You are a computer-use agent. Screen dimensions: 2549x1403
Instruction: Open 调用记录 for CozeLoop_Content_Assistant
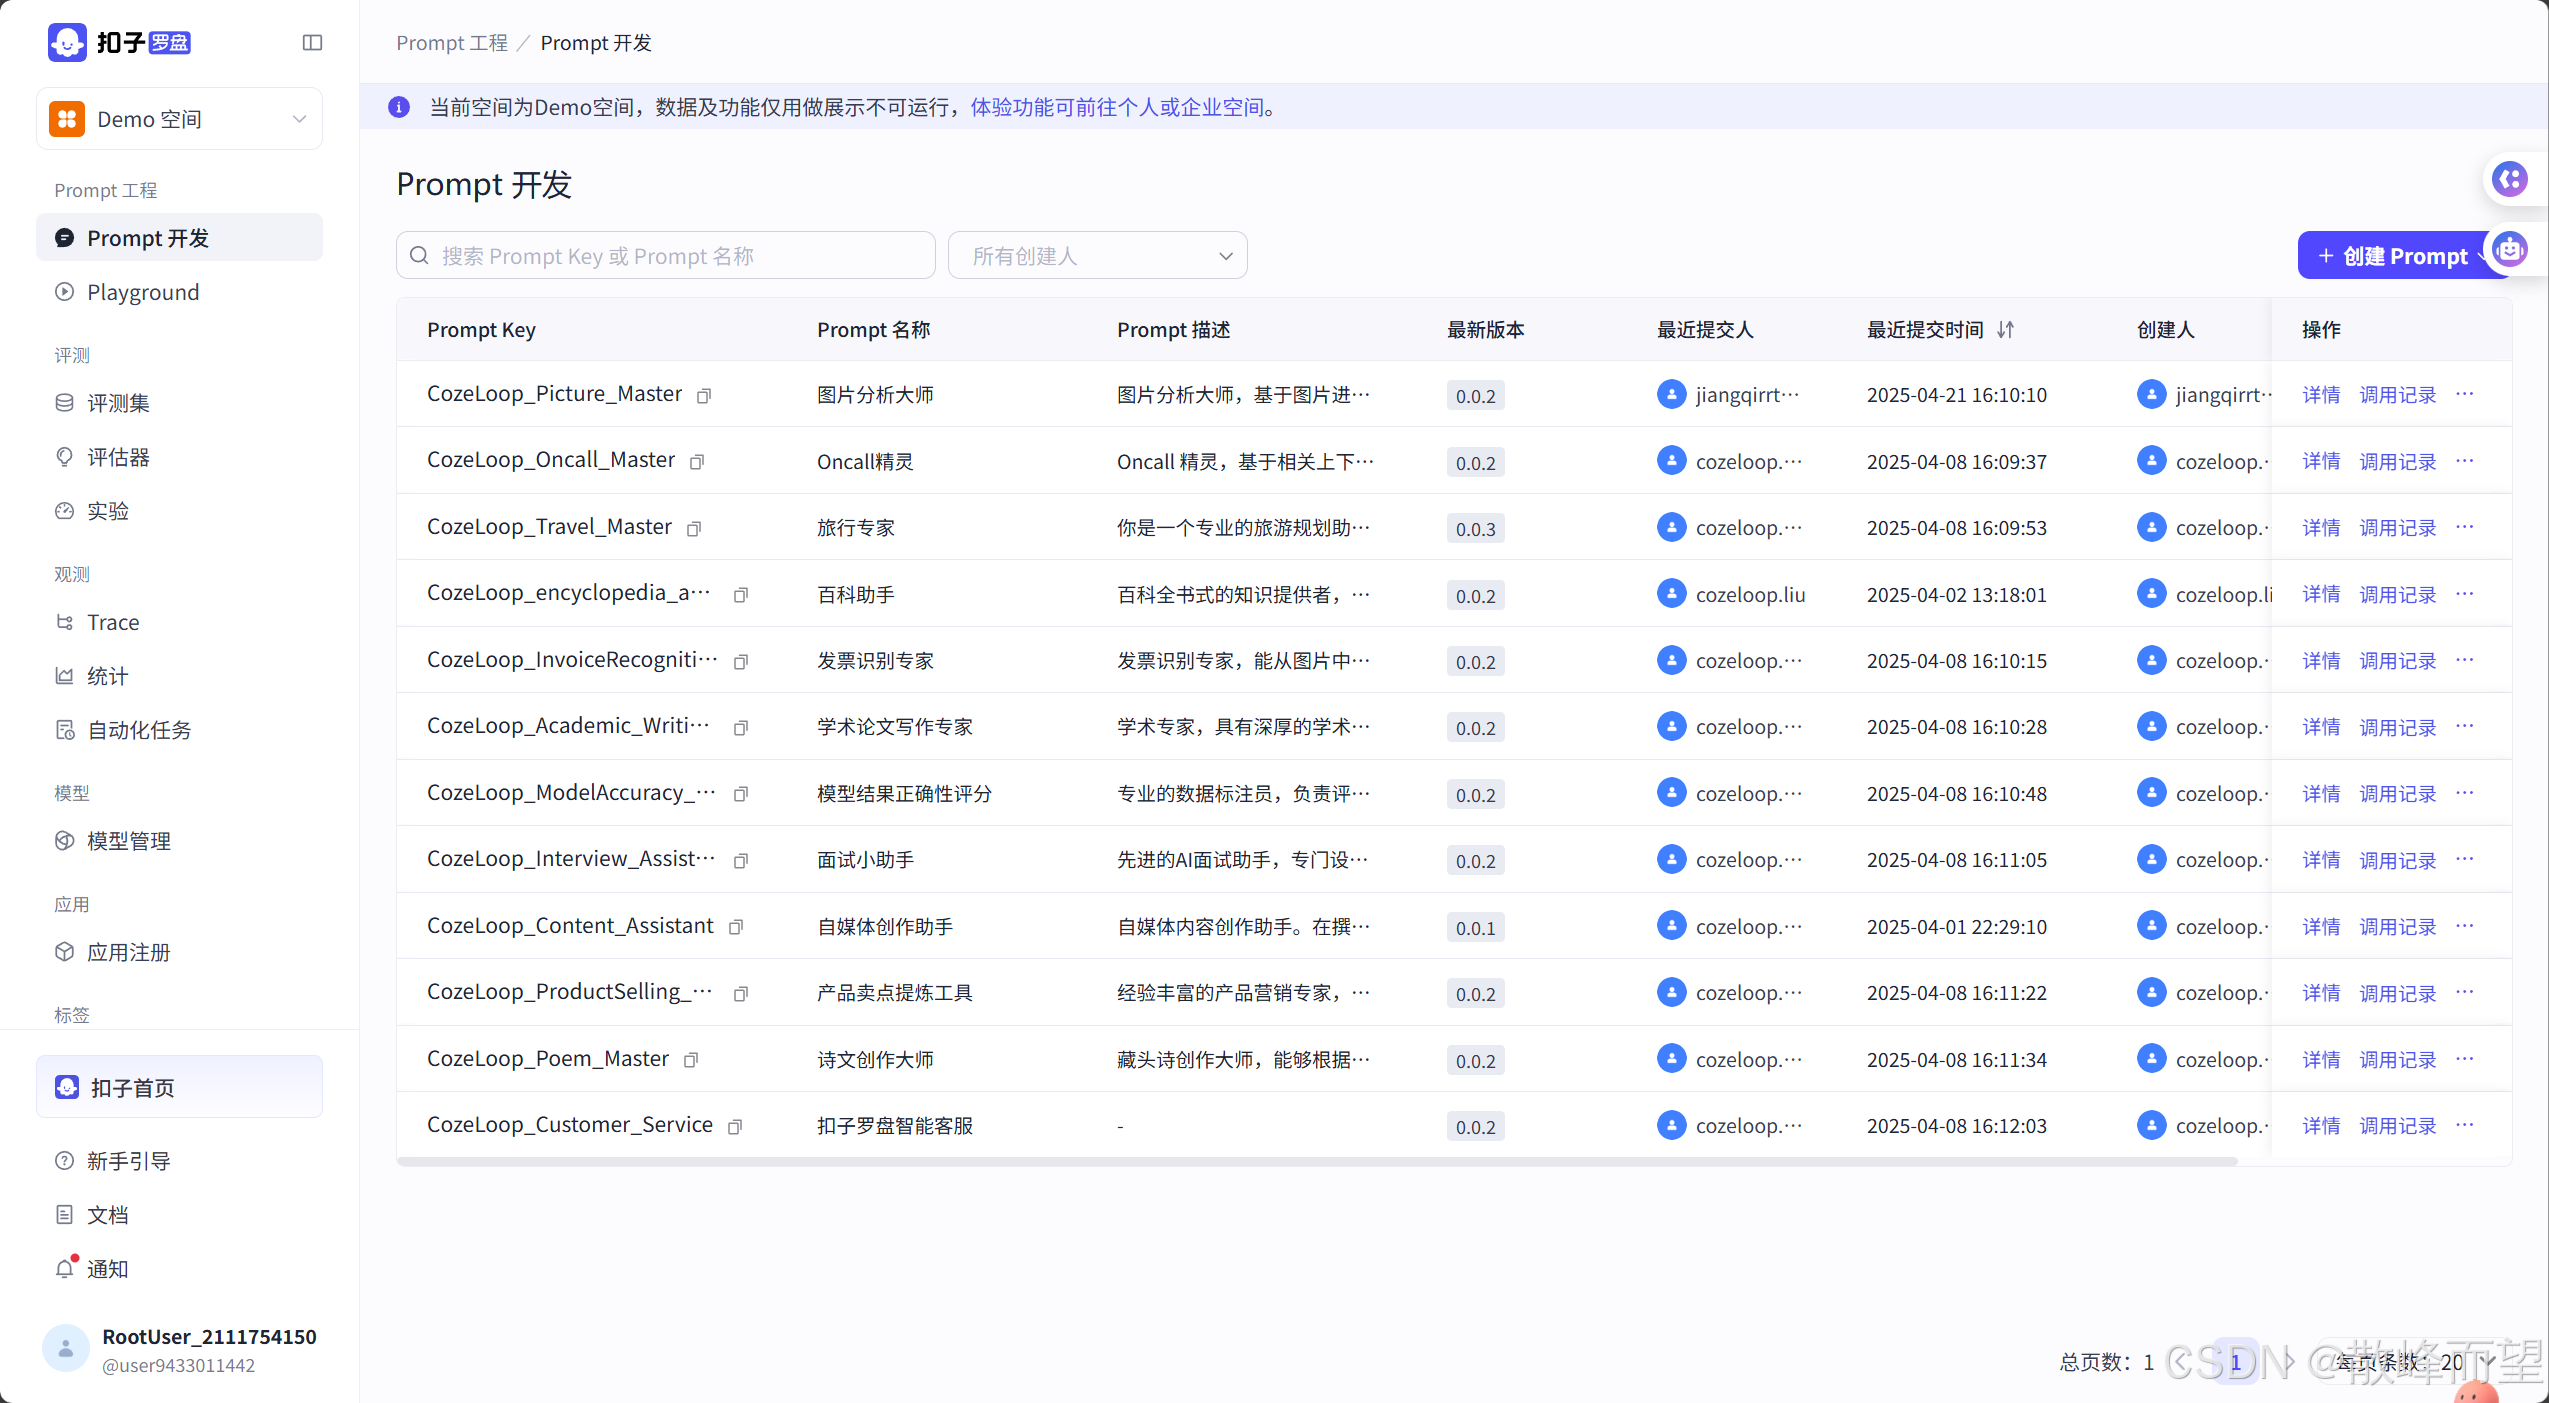tap(2397, 927)
